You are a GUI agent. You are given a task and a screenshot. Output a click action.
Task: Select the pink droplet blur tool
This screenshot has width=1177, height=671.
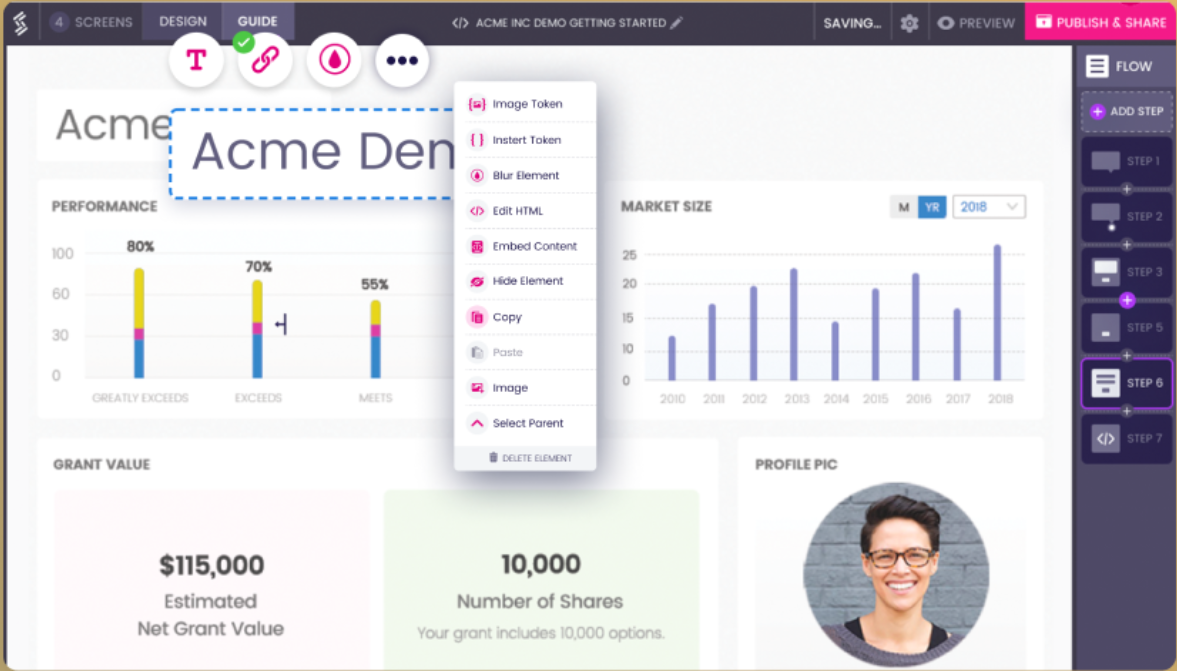coord(333,59)
